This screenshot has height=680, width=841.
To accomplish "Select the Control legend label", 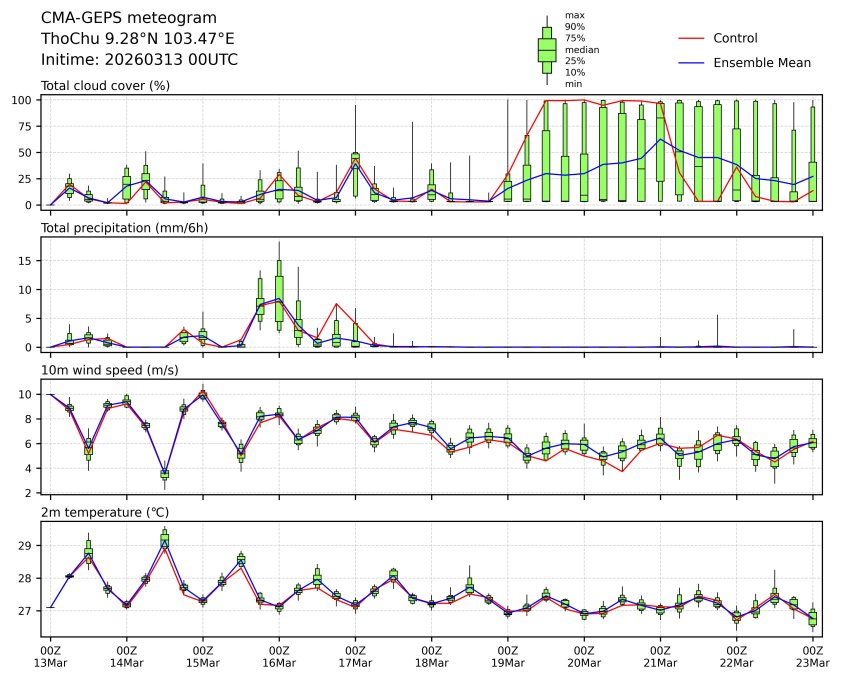I will [x=735, y=39].
